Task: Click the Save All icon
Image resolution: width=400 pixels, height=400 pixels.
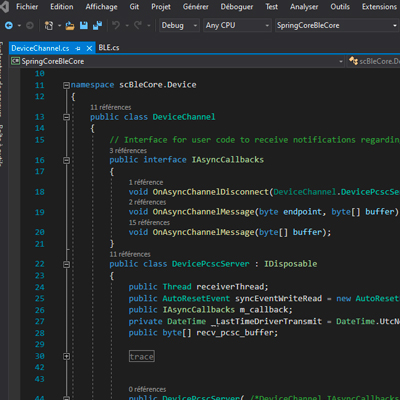Action: point(97,25)
